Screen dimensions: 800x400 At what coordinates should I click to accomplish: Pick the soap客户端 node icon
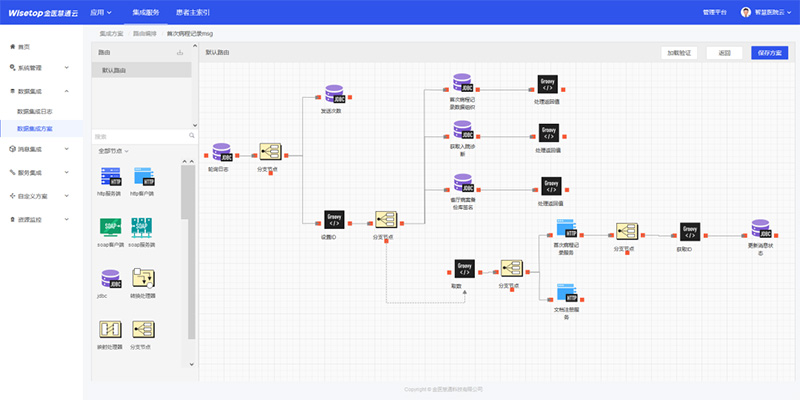click(109, 227)
